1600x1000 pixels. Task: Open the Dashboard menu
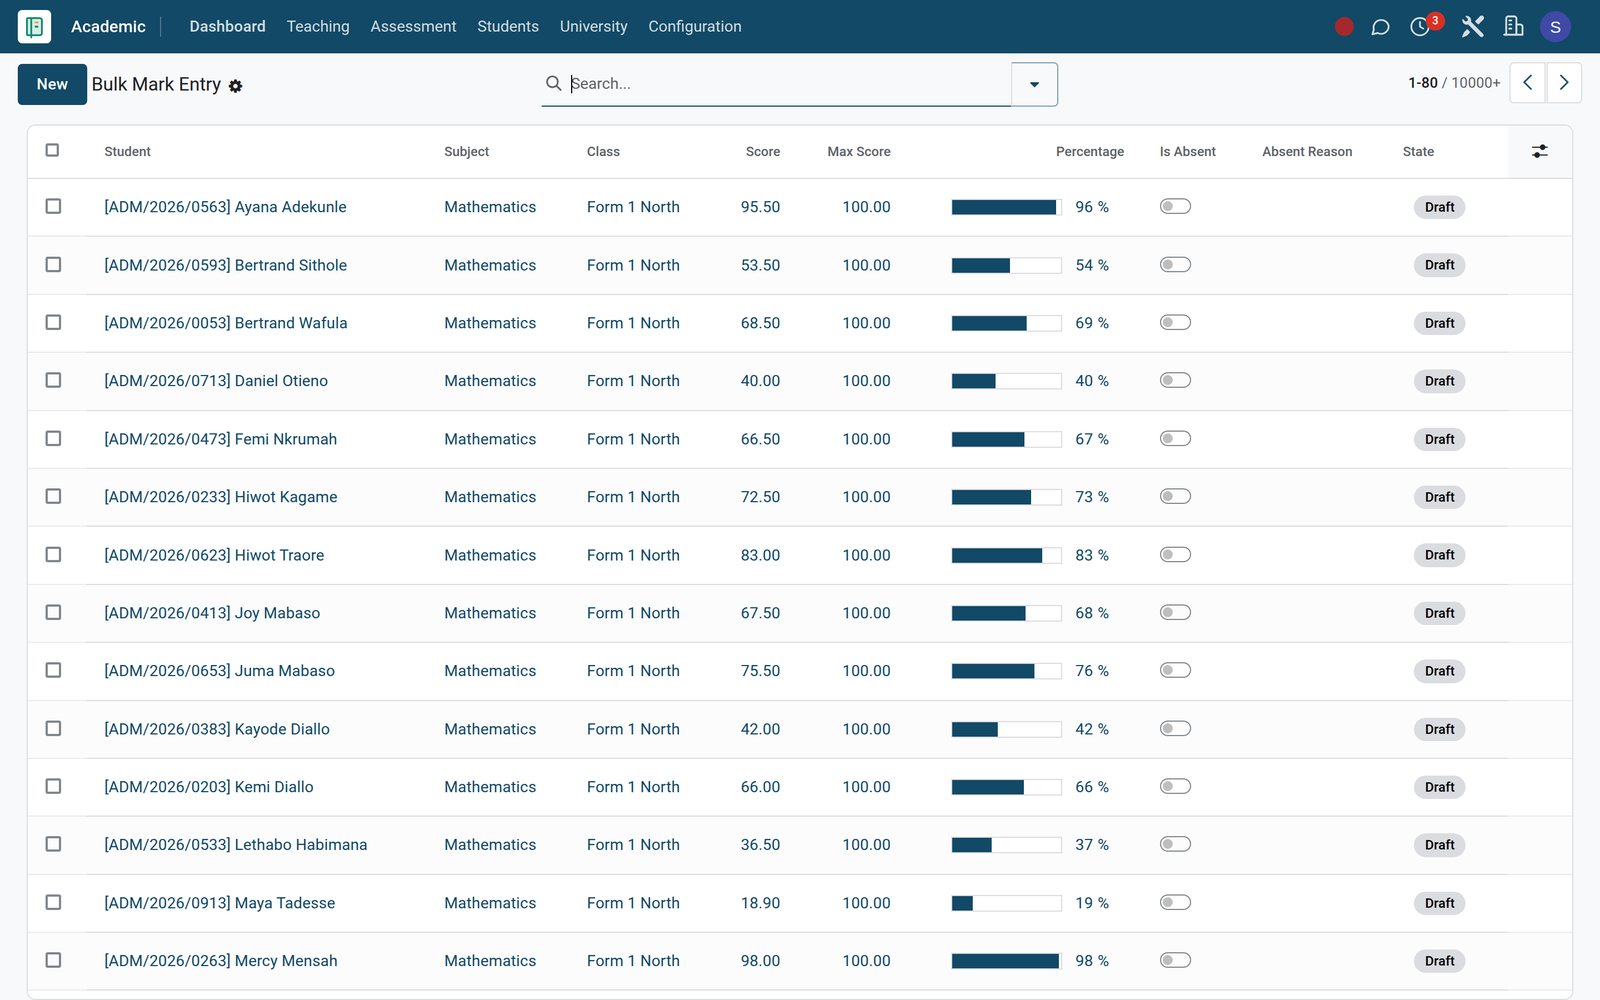click(x=228, y=26)
